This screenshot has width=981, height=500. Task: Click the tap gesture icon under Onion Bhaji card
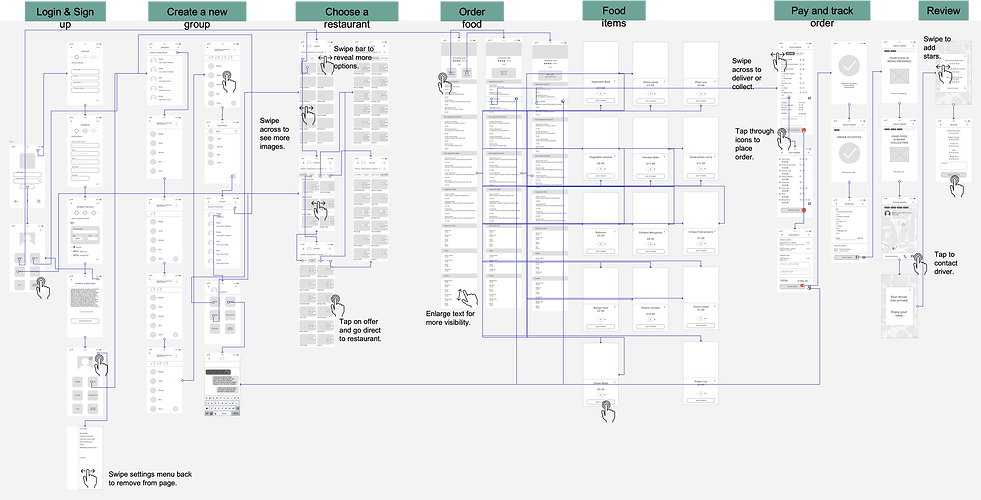point(608,410)
